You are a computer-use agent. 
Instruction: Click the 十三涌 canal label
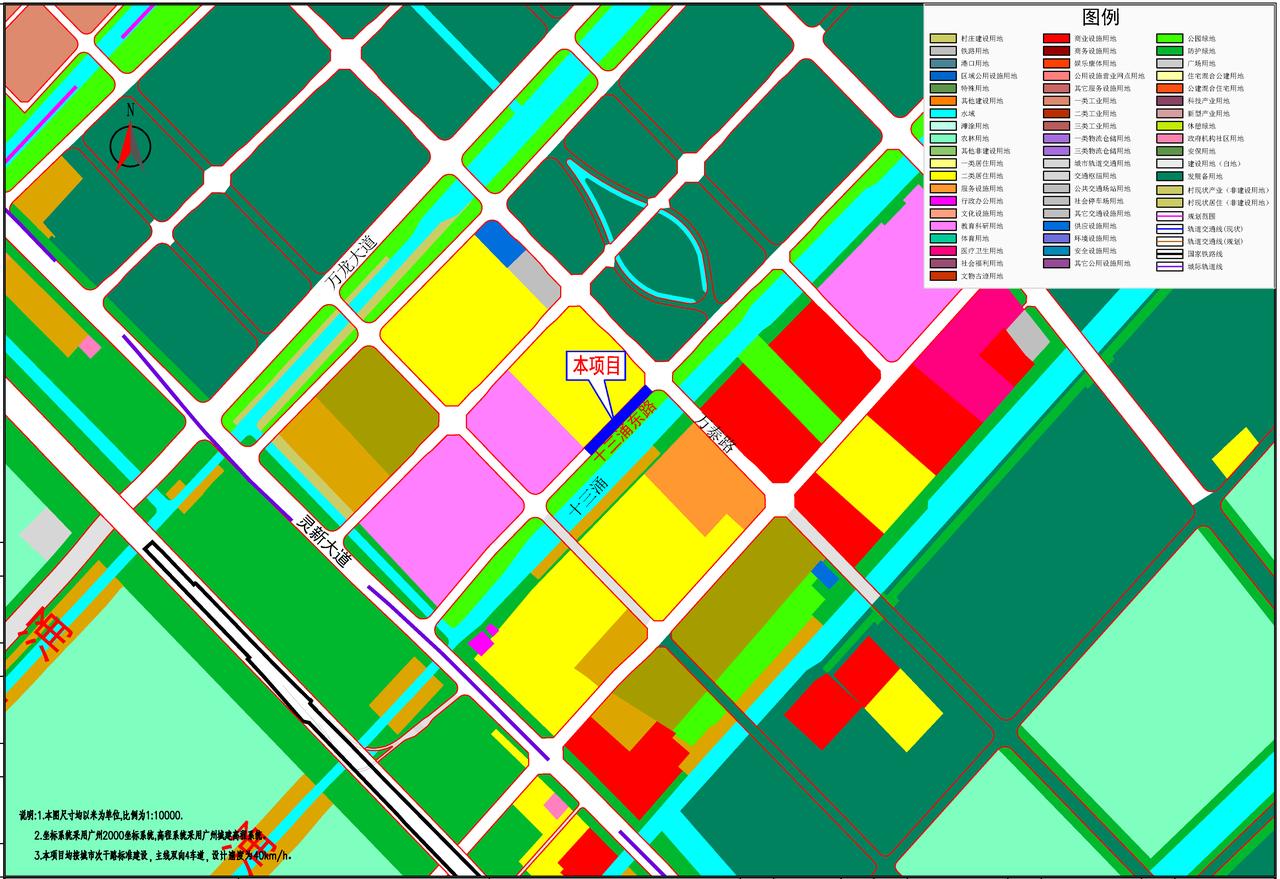click(588, 496)
